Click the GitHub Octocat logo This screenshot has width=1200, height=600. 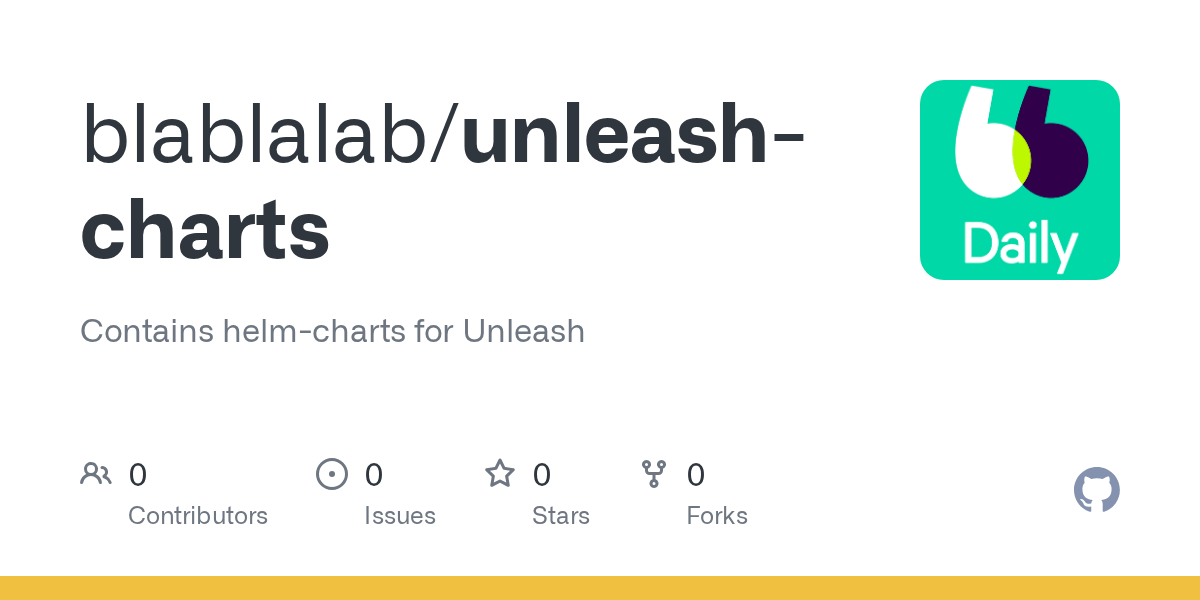tap(1096, 490)
